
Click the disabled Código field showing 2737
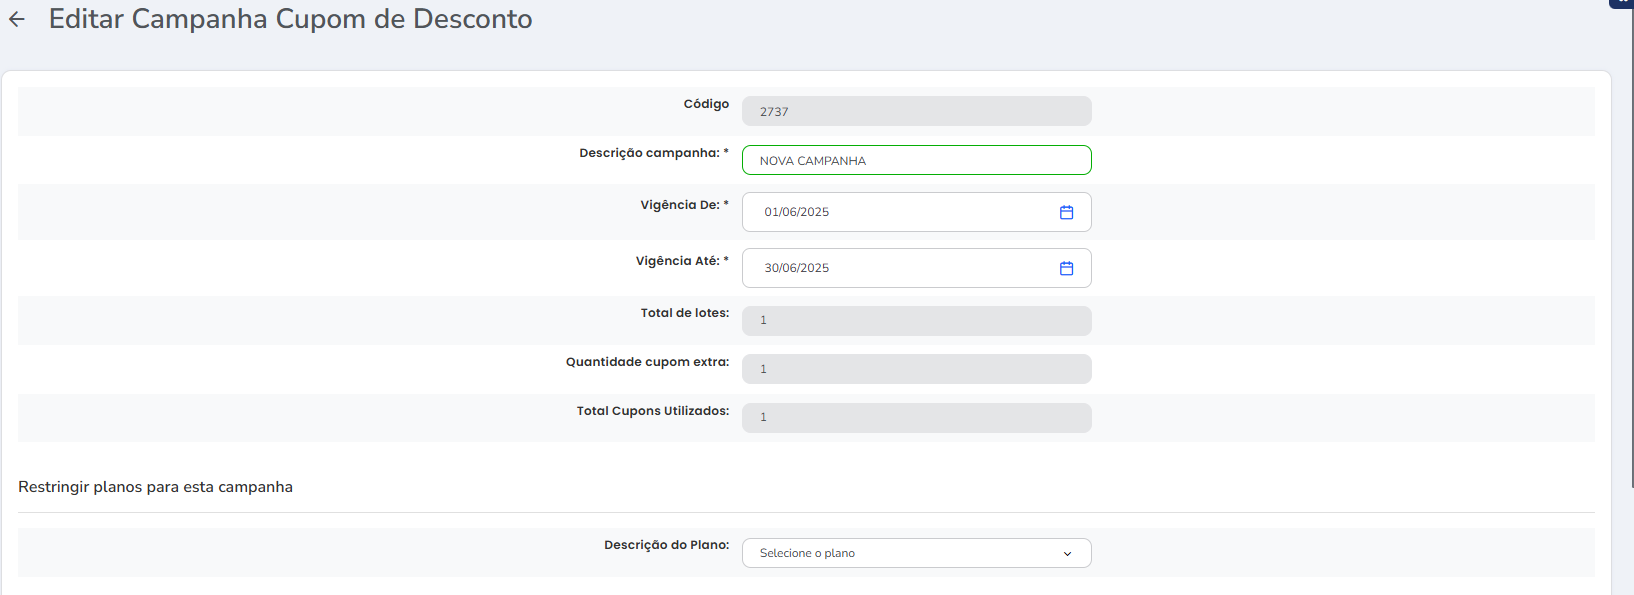pos(916,111)
